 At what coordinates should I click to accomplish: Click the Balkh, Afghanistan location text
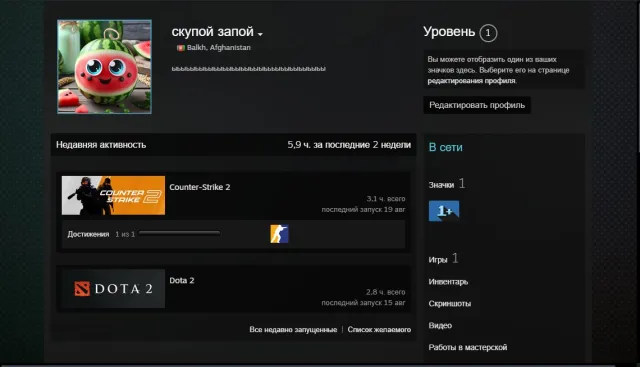(x=219, y=47)
